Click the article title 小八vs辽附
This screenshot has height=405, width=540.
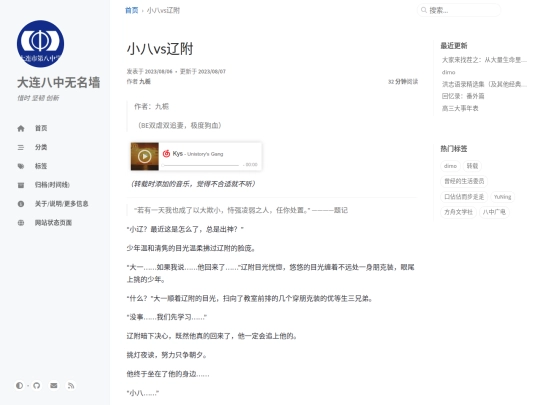click(x=160, y=49)
